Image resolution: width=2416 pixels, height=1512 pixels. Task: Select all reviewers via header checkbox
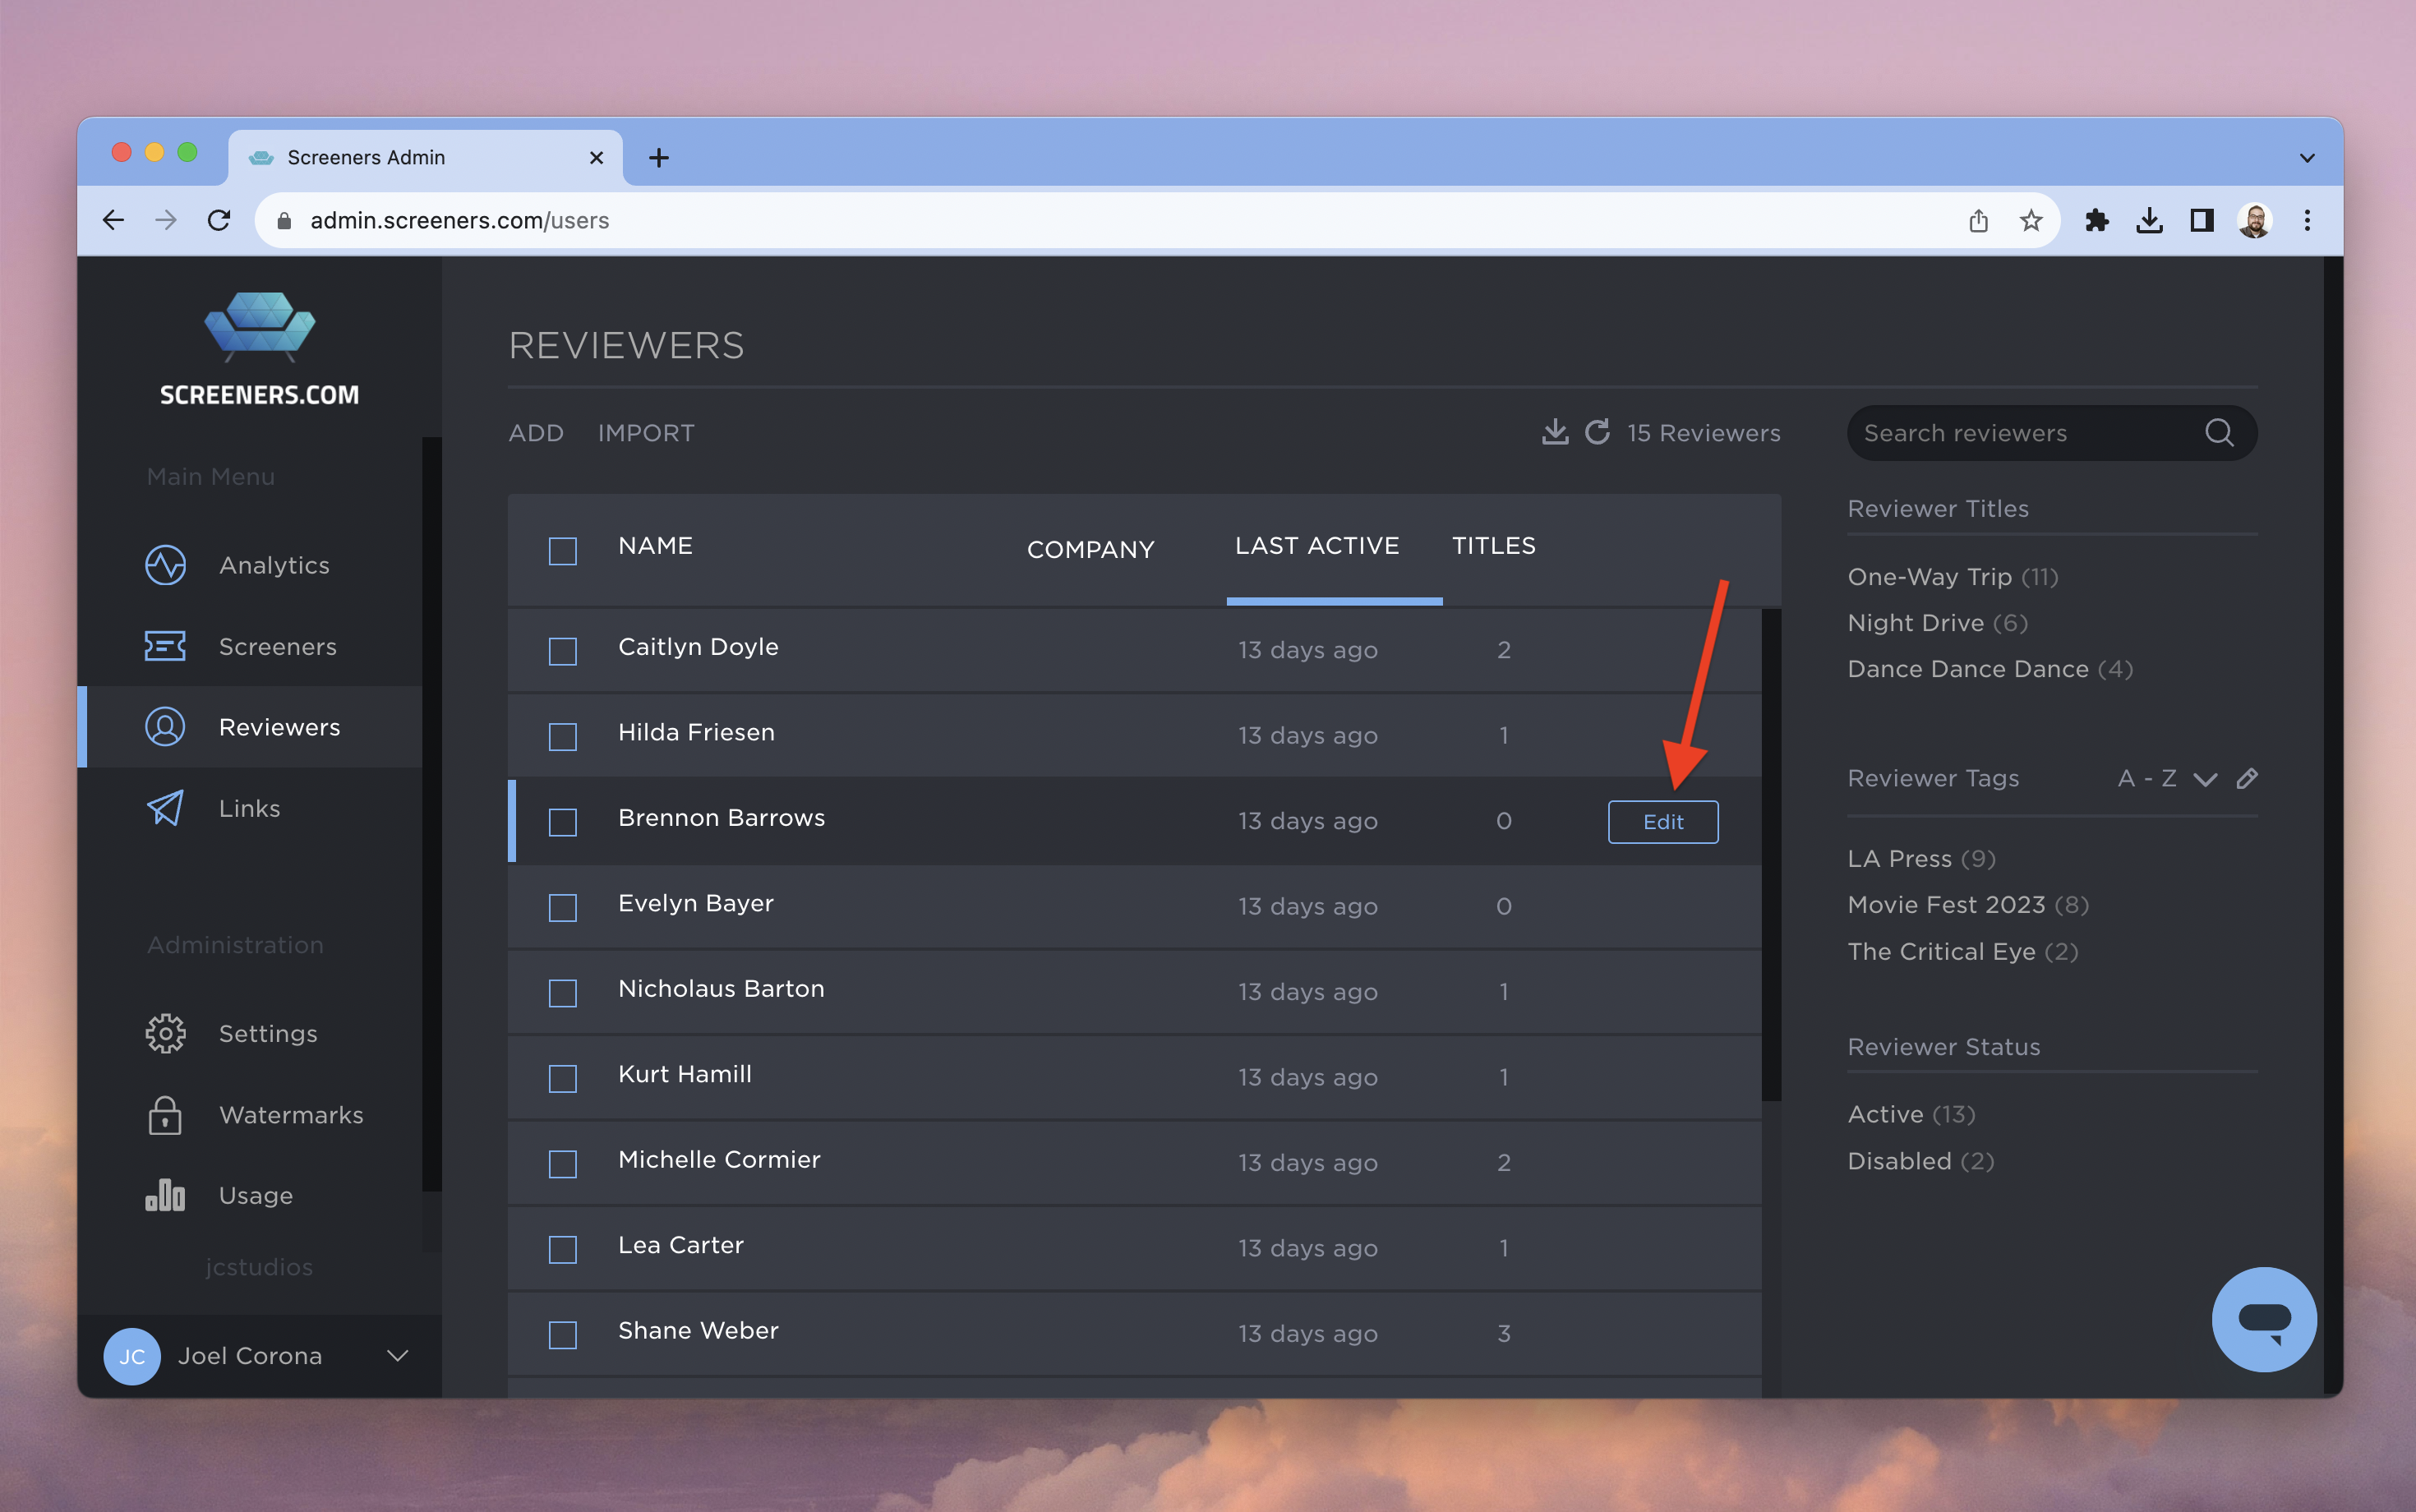click(x=563, y=551)
